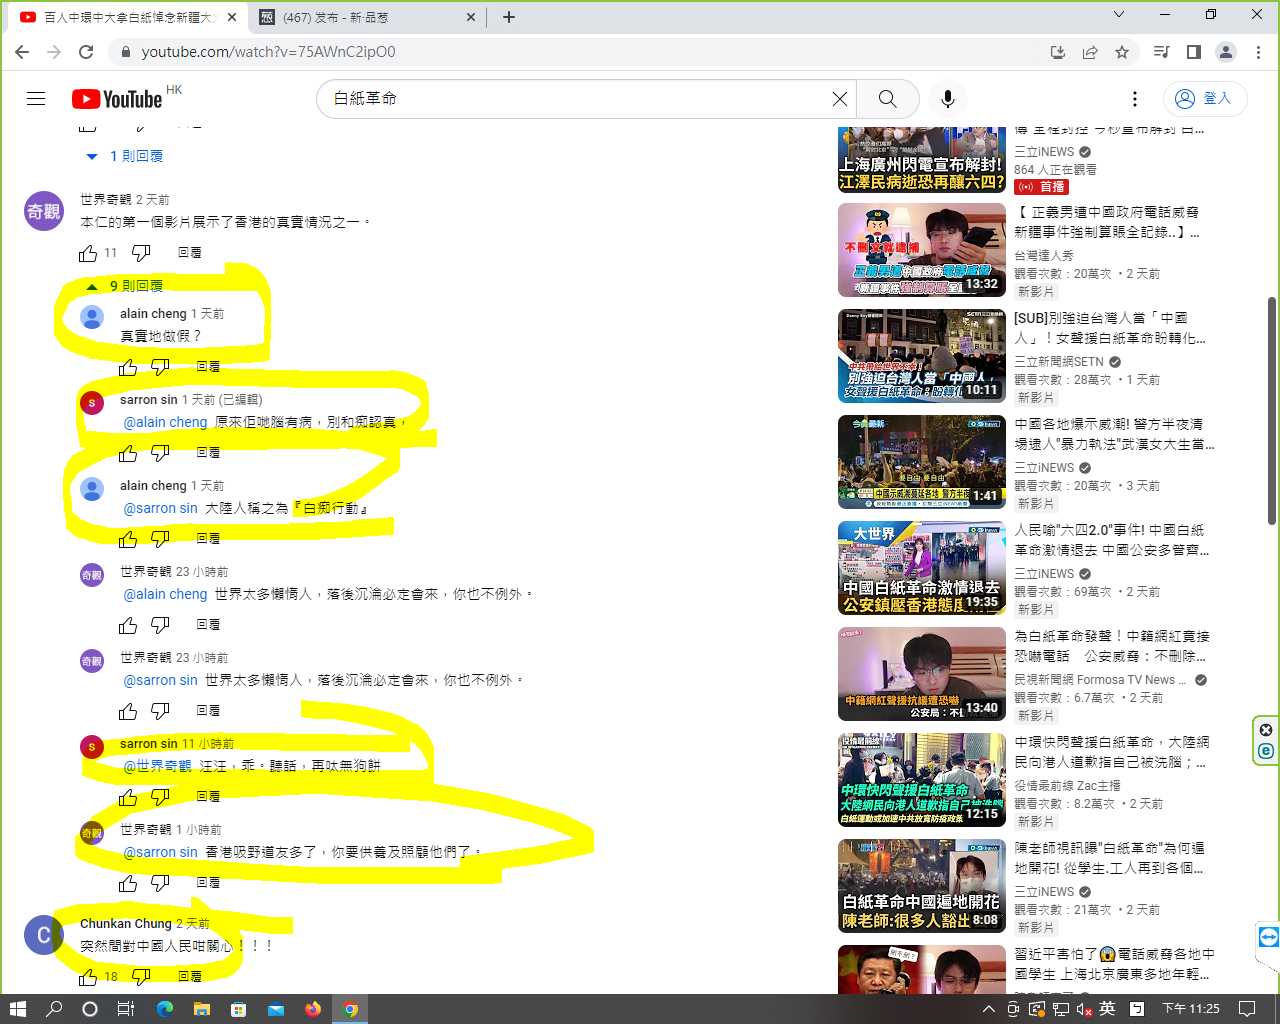The image size is (1280, 1024).
Task: Go to the YouTube home logo
Action: pyautogui.click(x=117, y=99)
